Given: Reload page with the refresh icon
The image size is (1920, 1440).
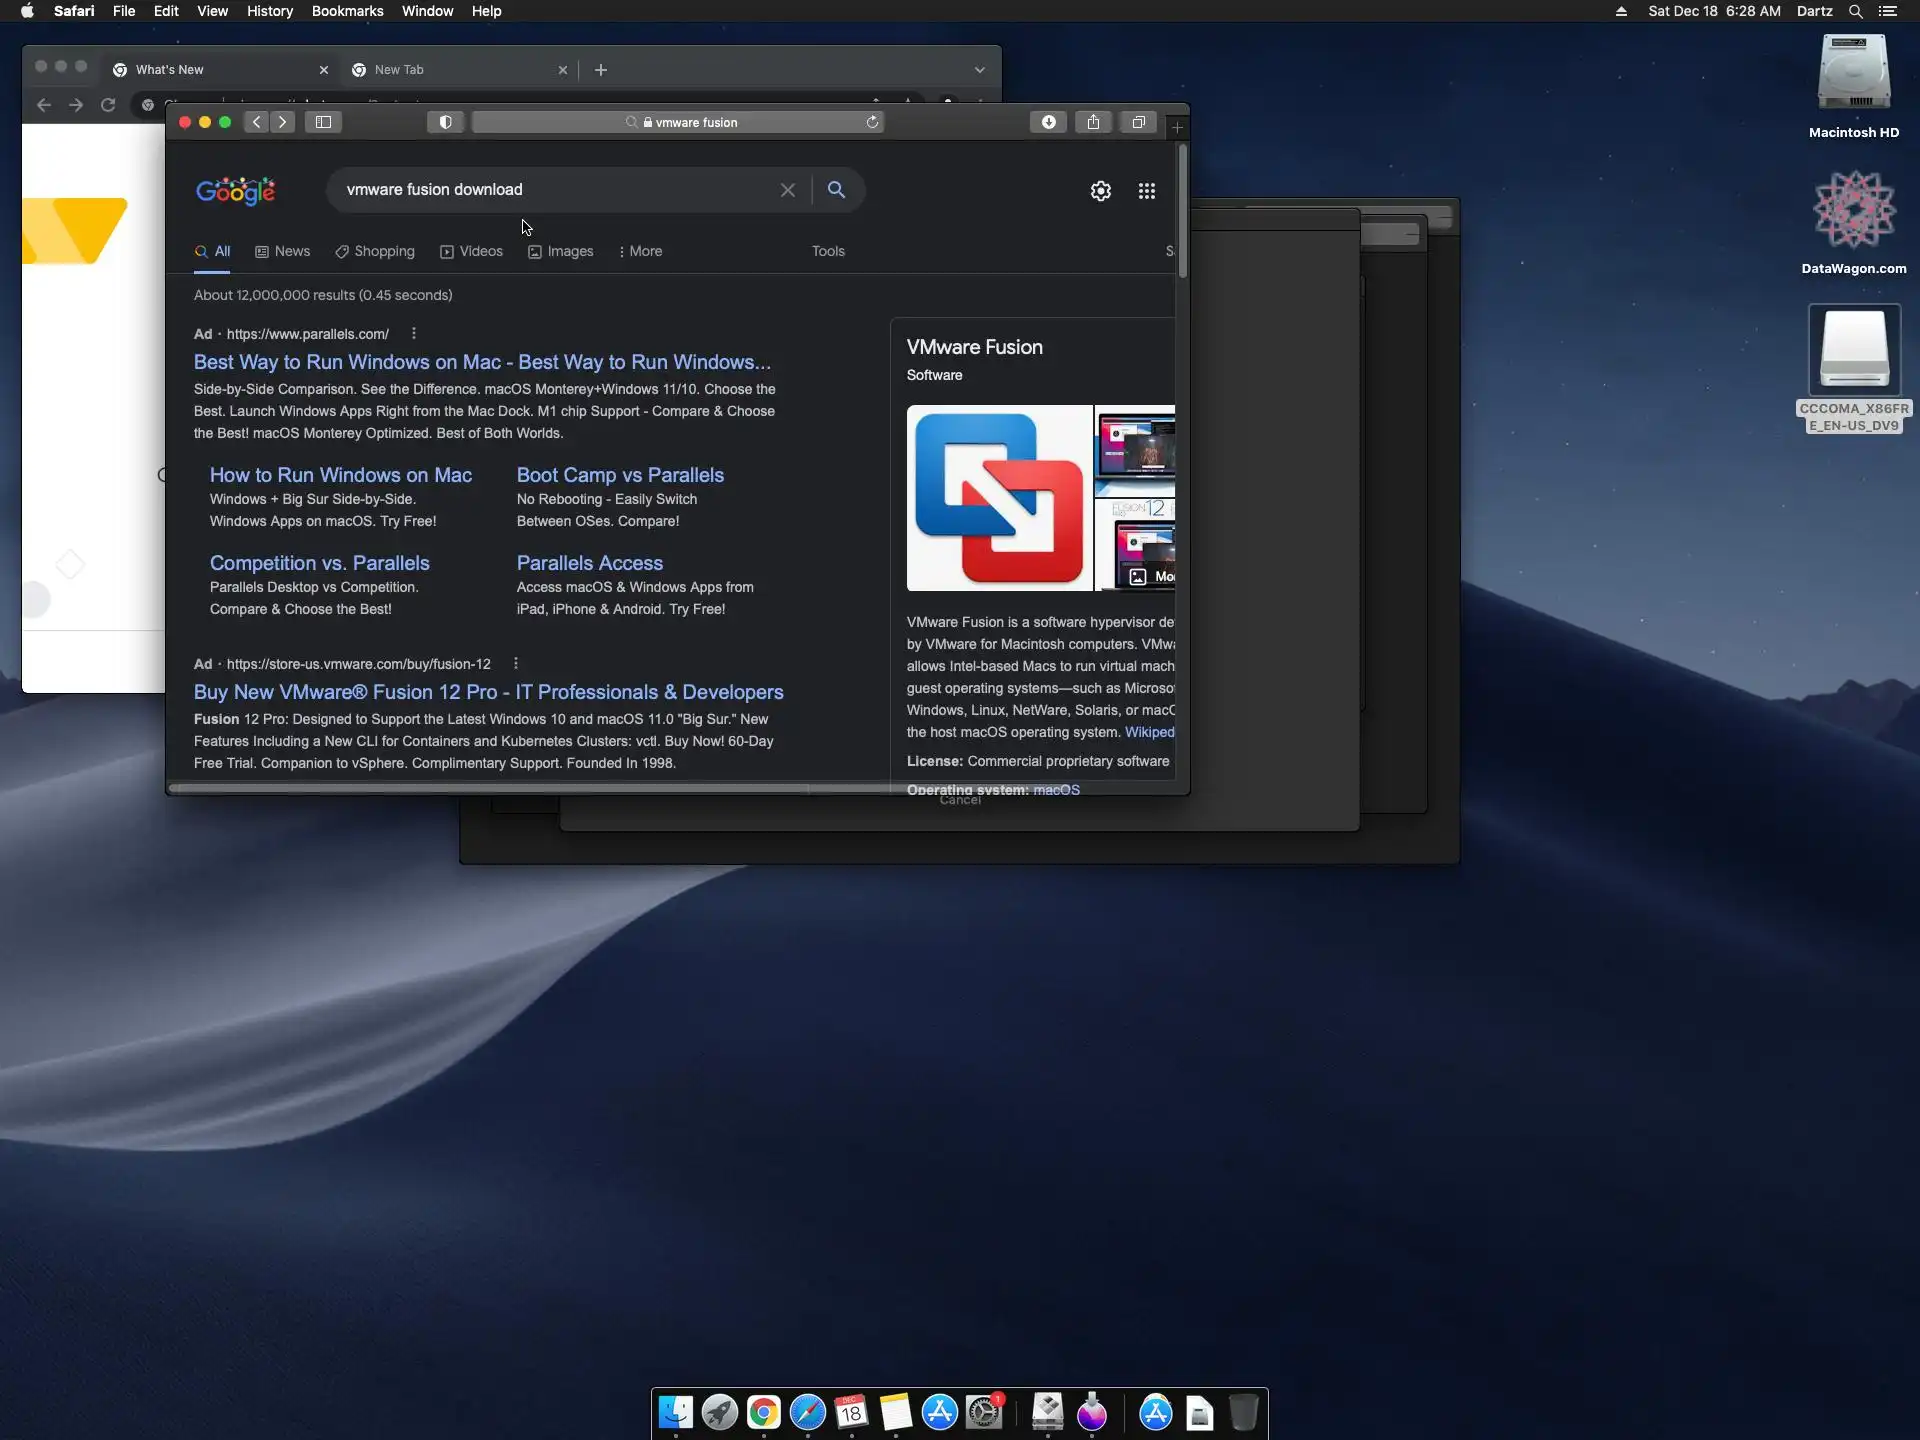Looking at the screenshot, I should [x=872, y=122].
